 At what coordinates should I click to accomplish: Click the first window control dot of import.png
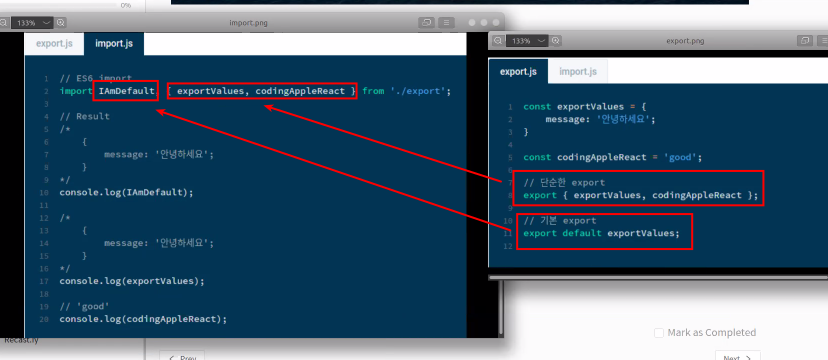tap(472, 23)
